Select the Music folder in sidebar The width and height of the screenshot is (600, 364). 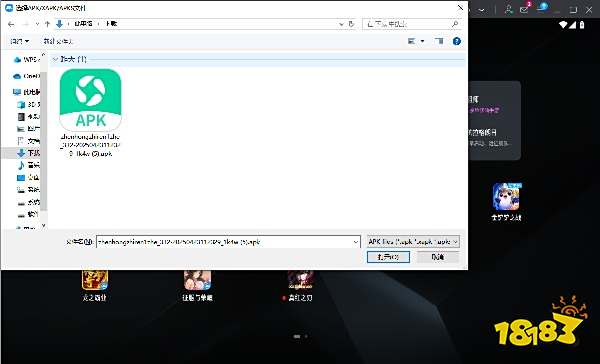[x=28, y=165]
